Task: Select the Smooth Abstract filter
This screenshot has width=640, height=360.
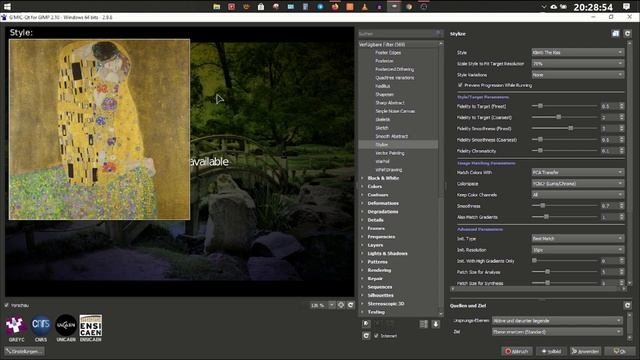Action: 391,136
